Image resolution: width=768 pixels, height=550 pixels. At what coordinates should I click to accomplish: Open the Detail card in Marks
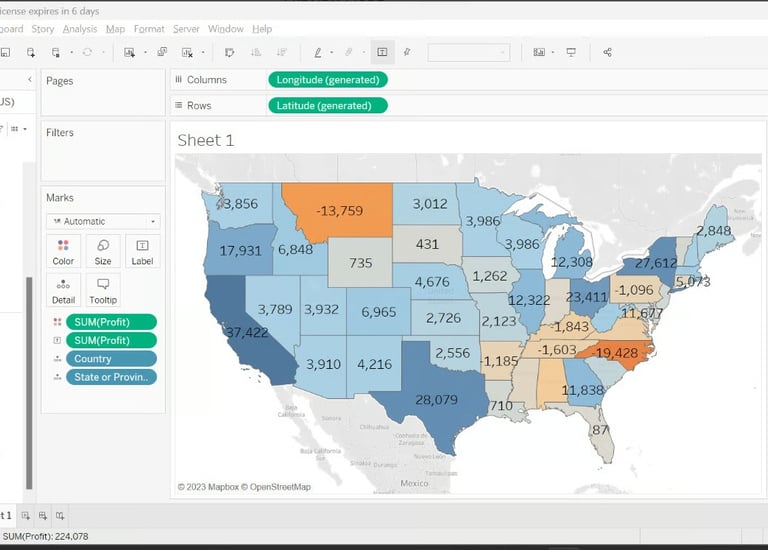63,290
